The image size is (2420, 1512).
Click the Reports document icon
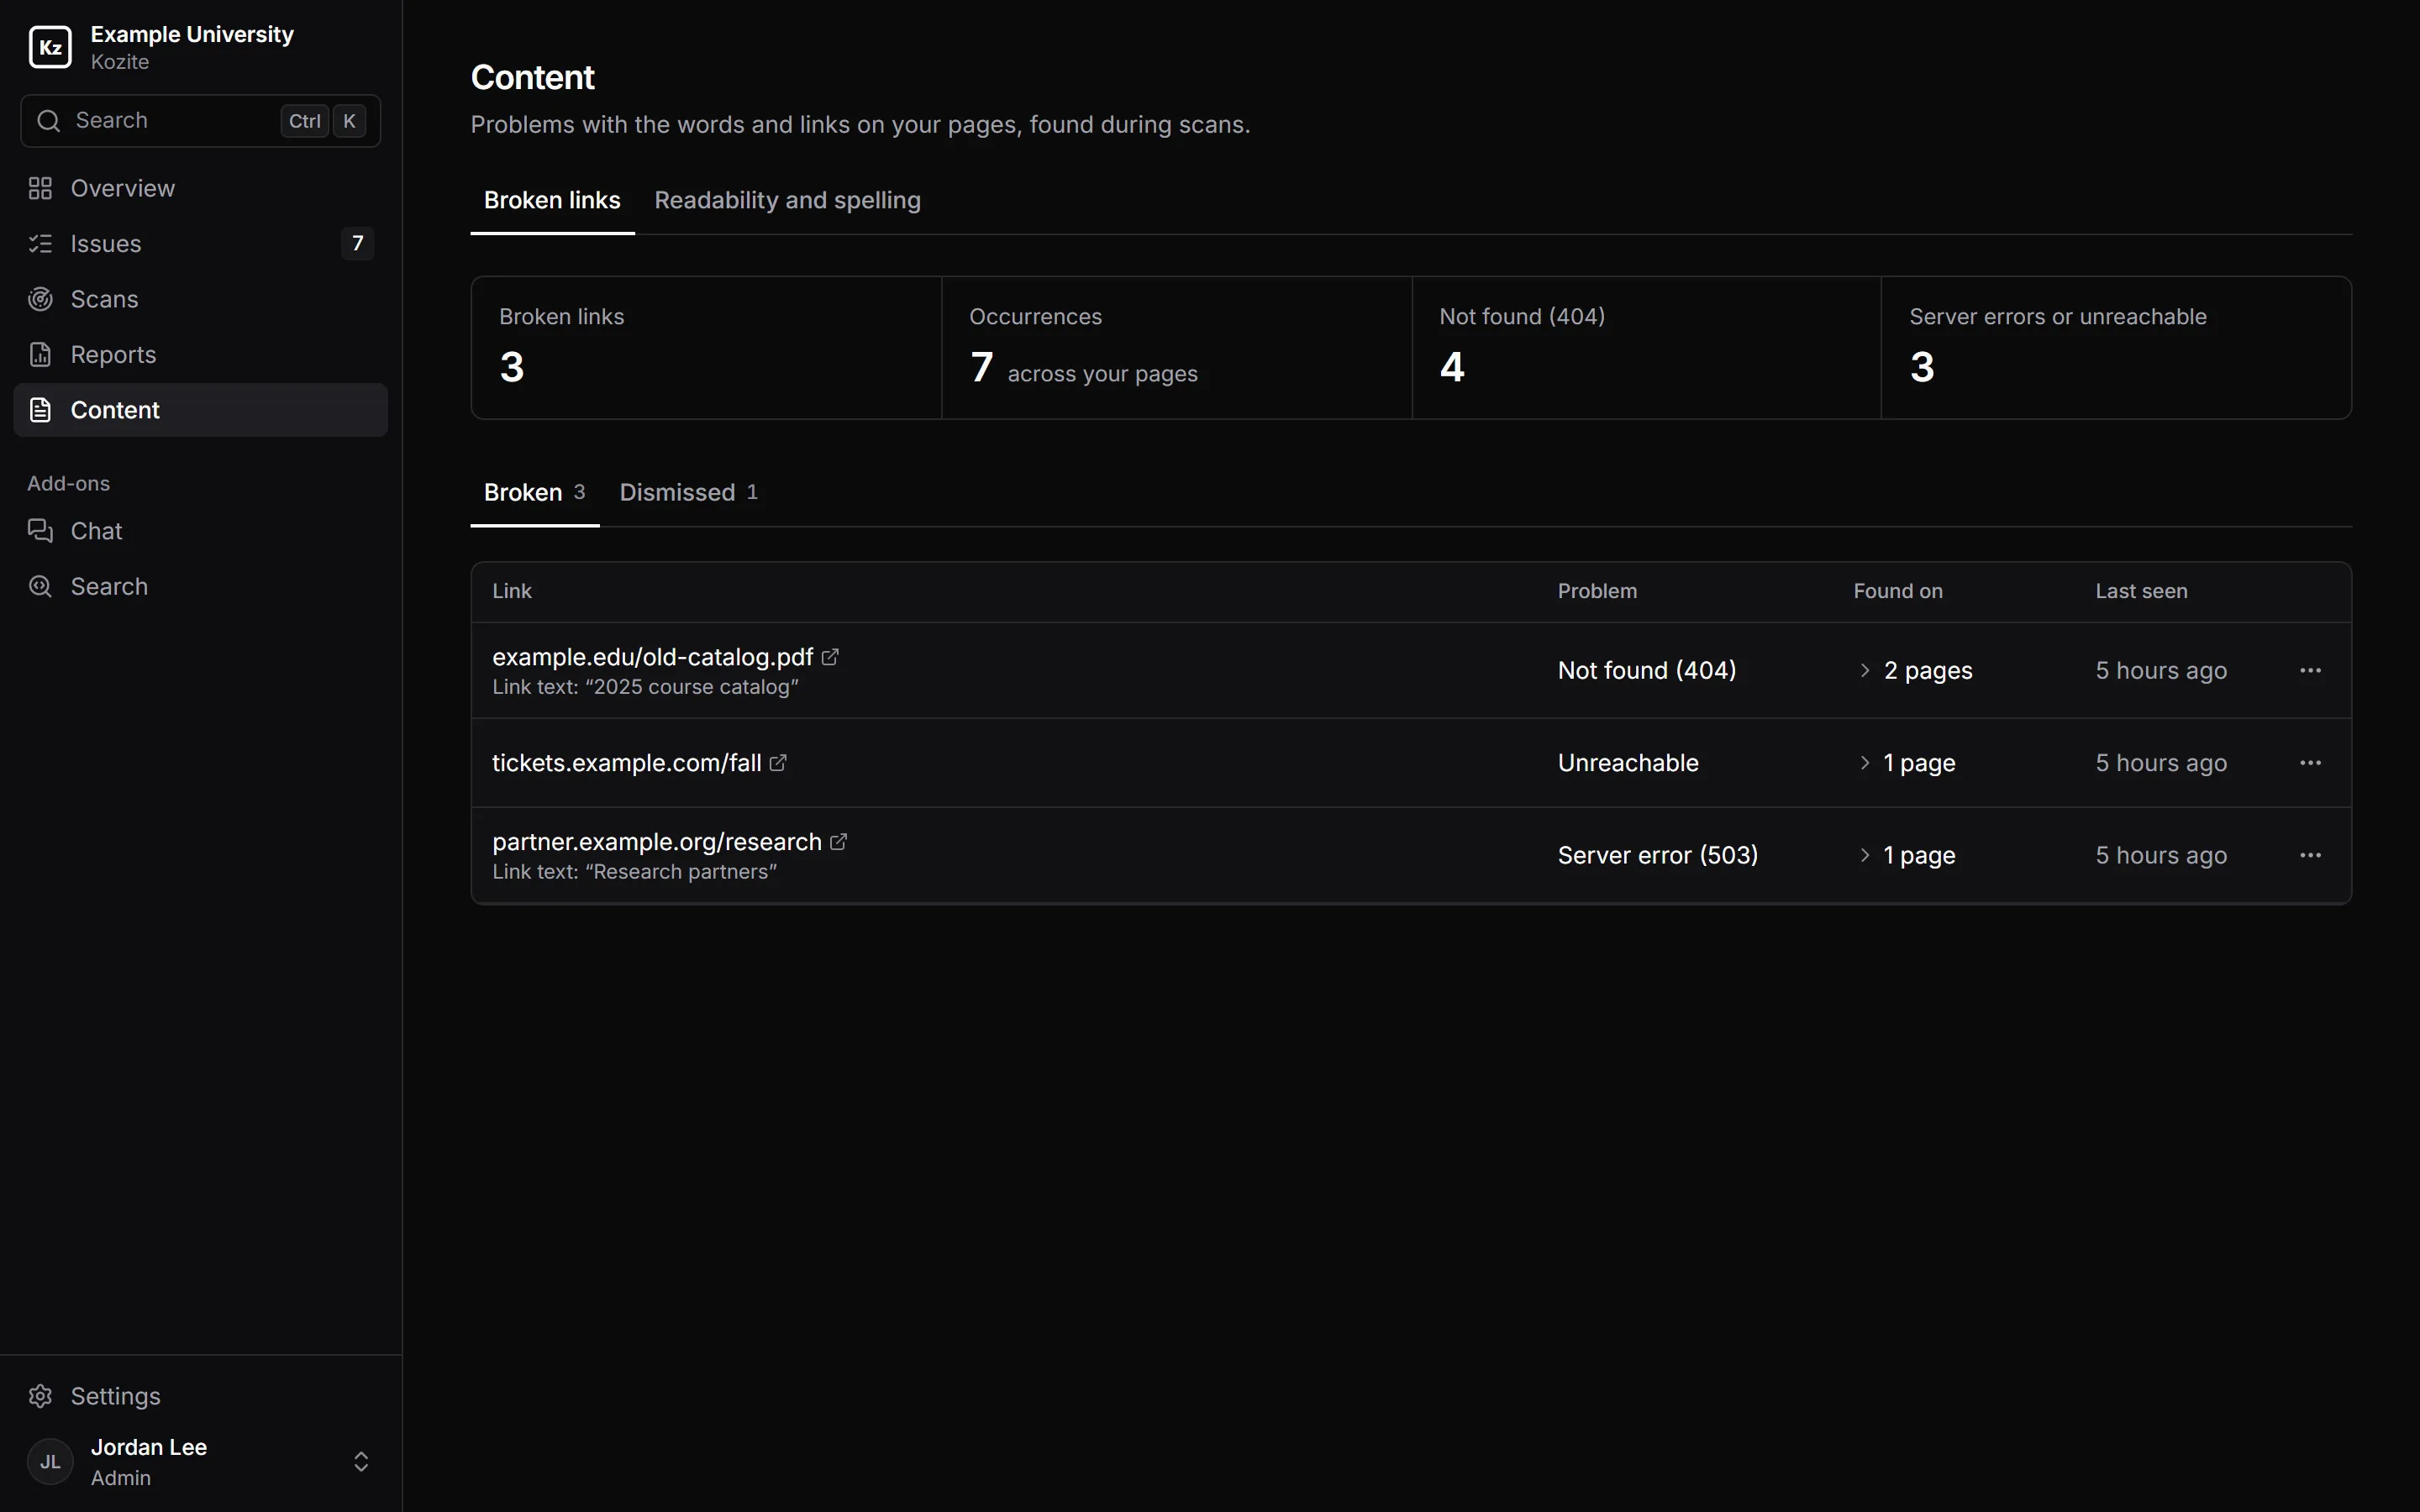[40, 354]
